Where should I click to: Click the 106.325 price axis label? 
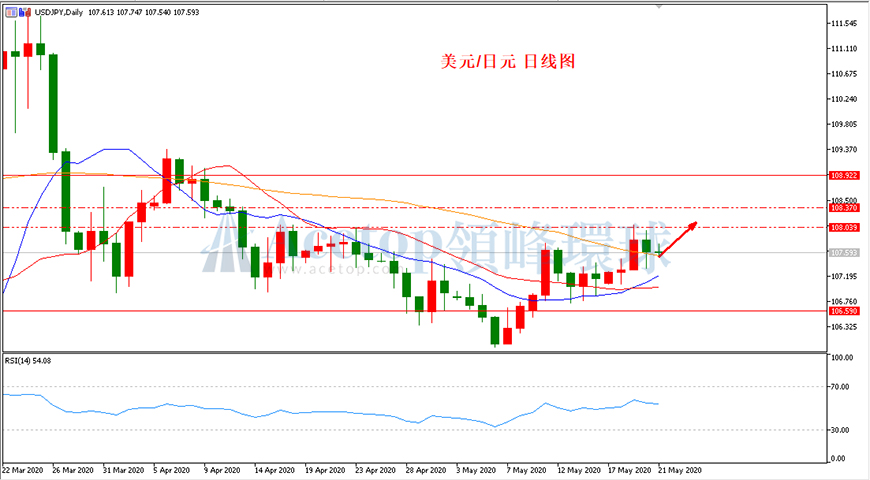844,327
